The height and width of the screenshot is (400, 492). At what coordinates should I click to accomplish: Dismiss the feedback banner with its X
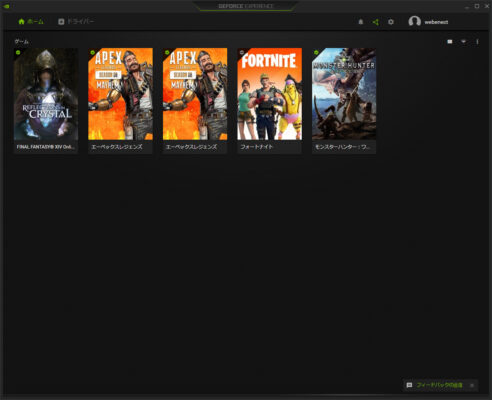pyautogui.click(x=472, y=385)
